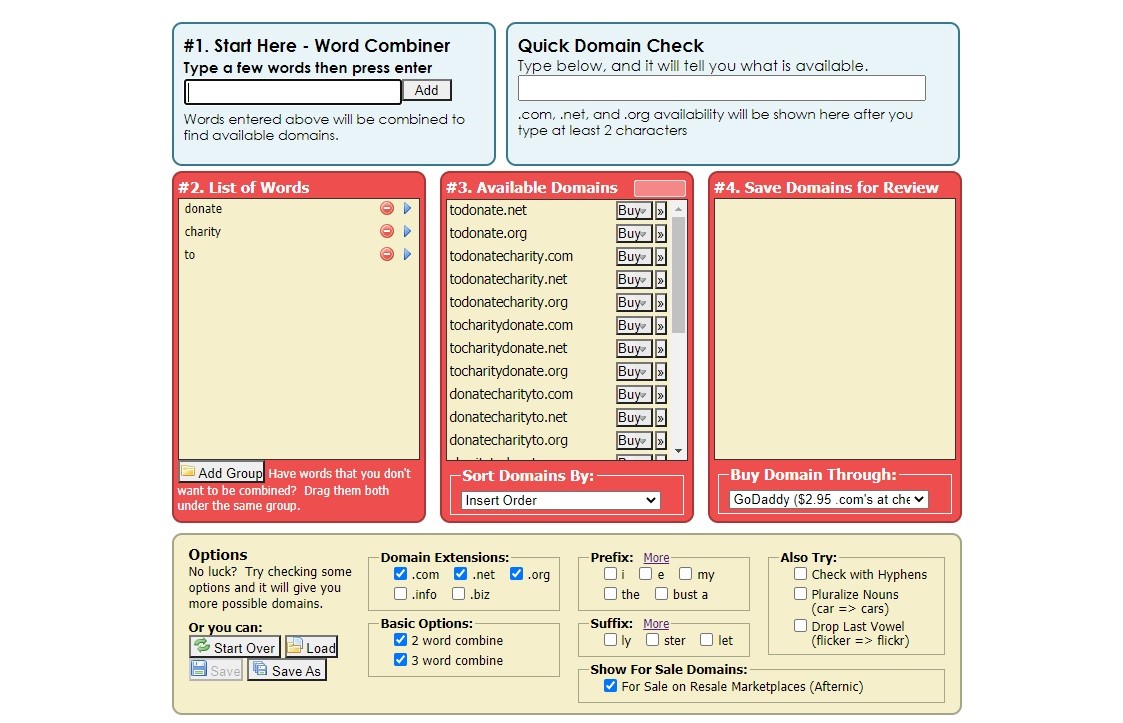Open Buy dropdown for donatecharityto.org

634,440
